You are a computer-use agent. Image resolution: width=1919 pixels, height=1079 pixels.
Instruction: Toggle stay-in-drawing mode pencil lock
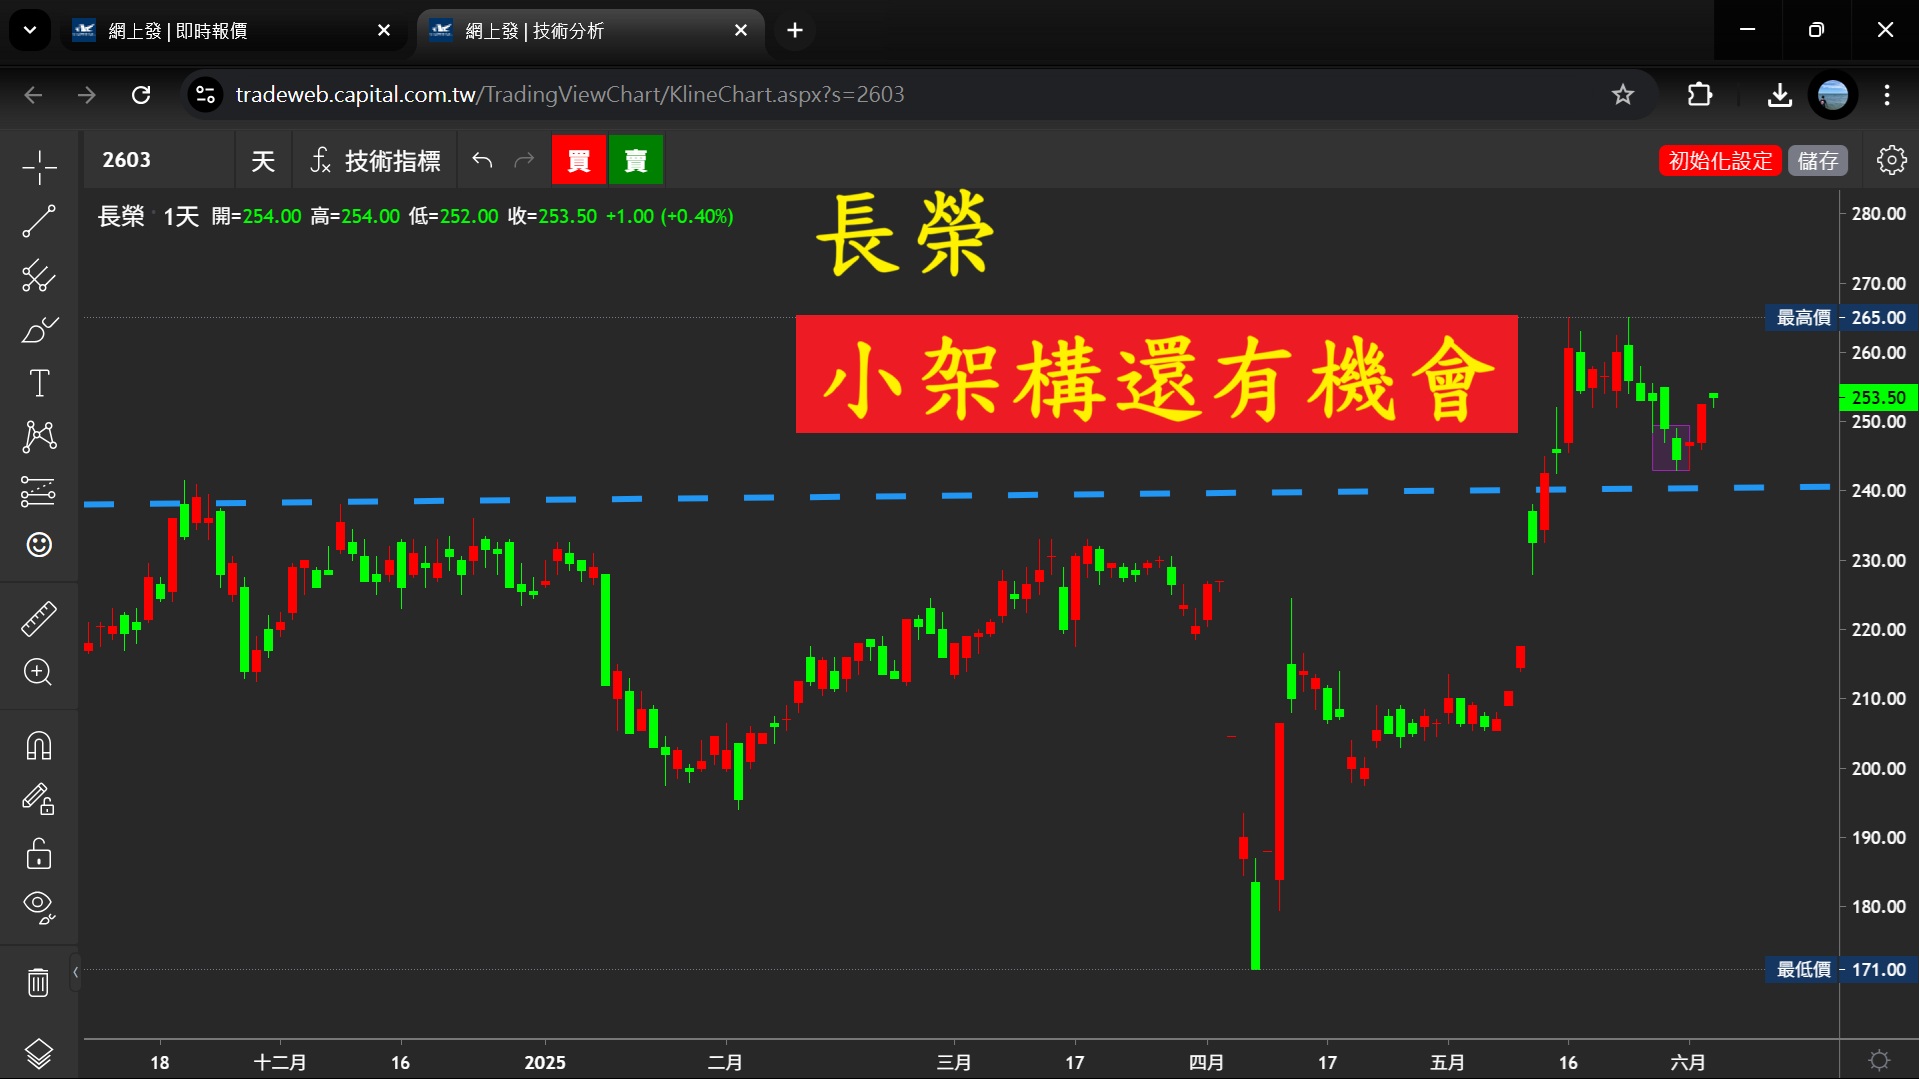click(x=39, y=799)
